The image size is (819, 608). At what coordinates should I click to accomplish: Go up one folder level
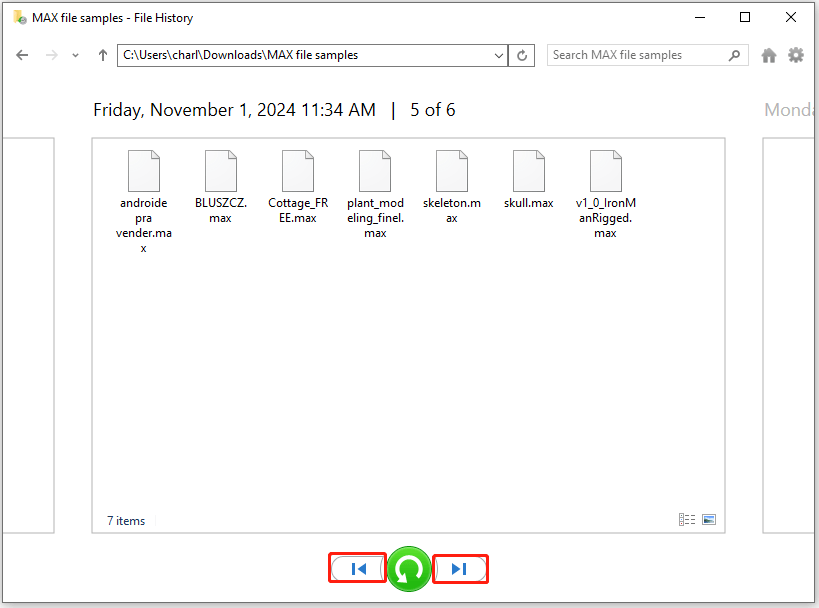103,55
